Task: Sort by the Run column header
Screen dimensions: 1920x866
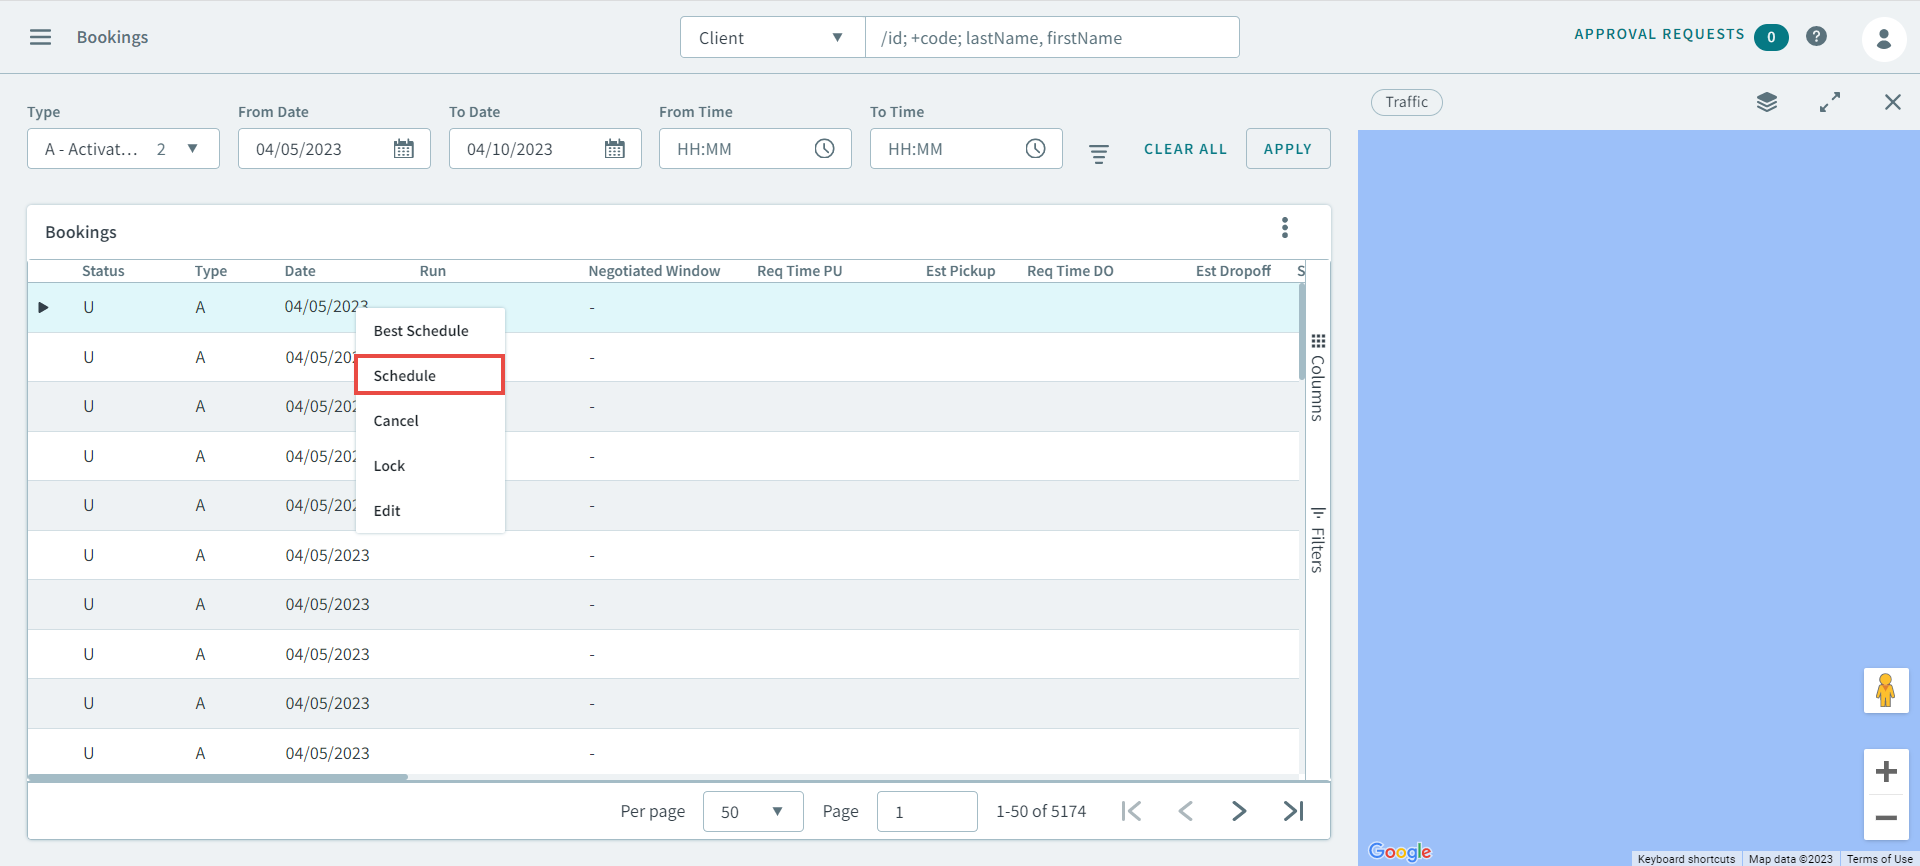Action: pos(433,271)
